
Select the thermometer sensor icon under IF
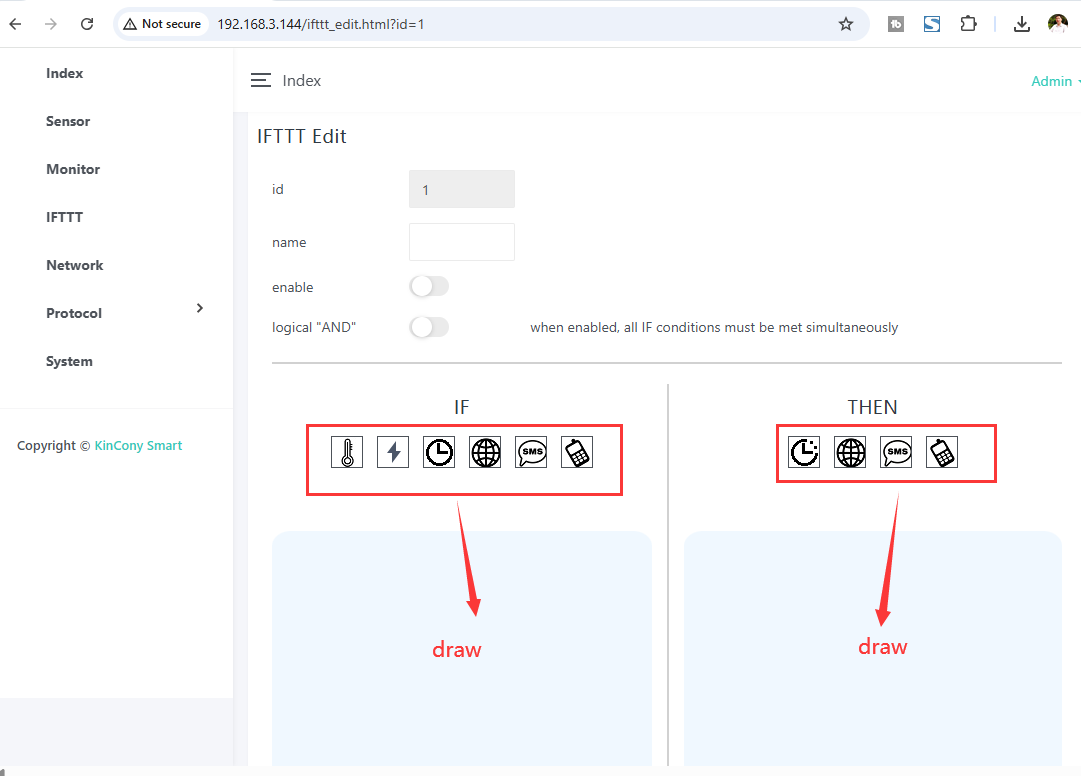click(347, 453)
